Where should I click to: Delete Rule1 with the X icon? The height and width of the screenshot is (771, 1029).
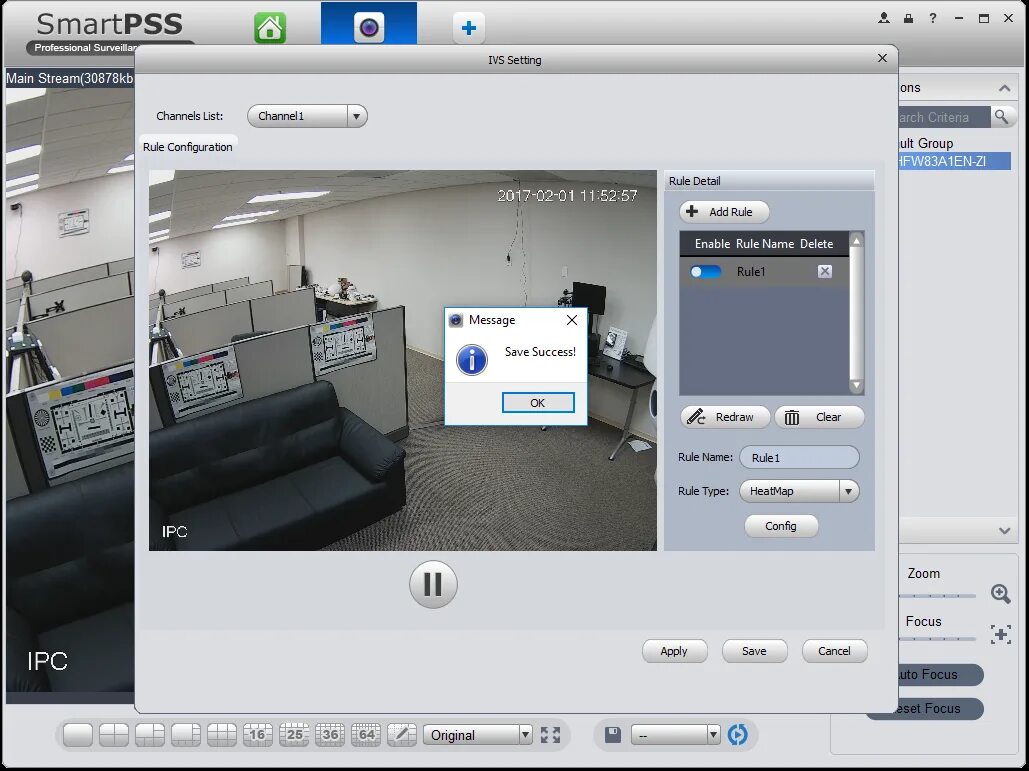coord(825,272)
